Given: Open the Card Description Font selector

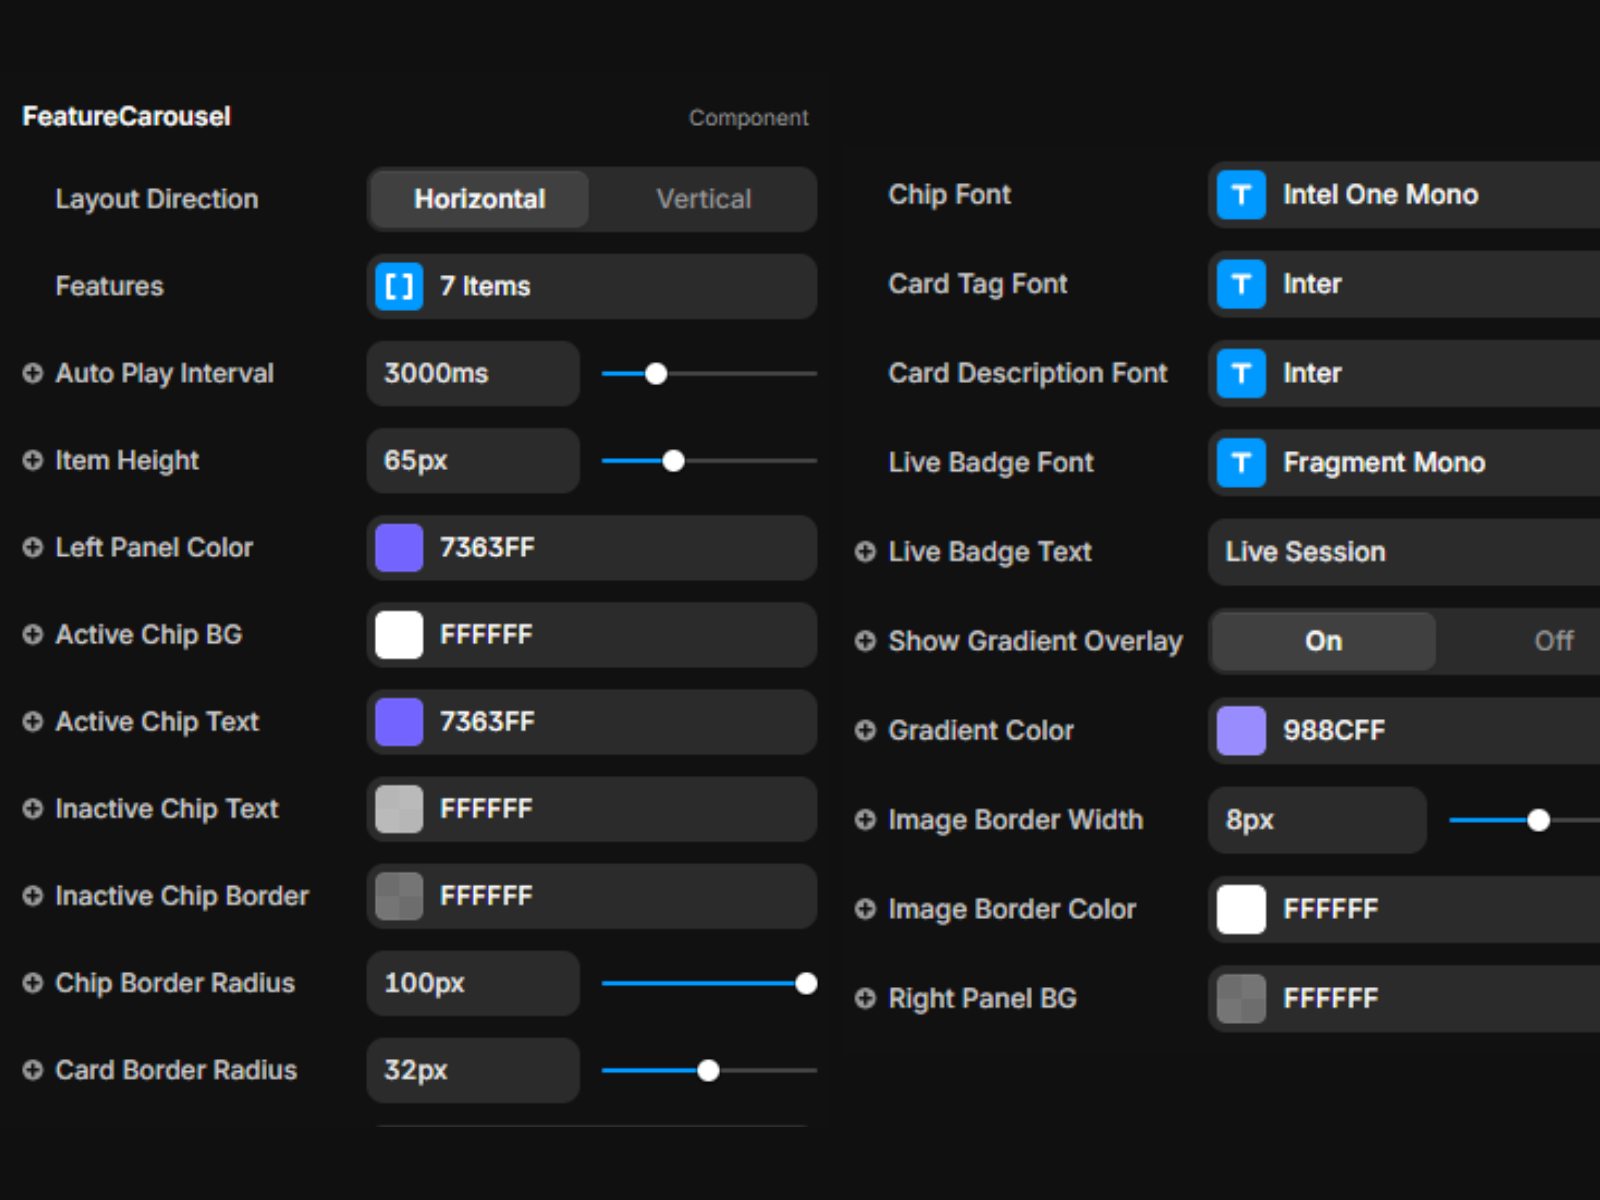Looking at the screenshot, I should point(1400,373).
